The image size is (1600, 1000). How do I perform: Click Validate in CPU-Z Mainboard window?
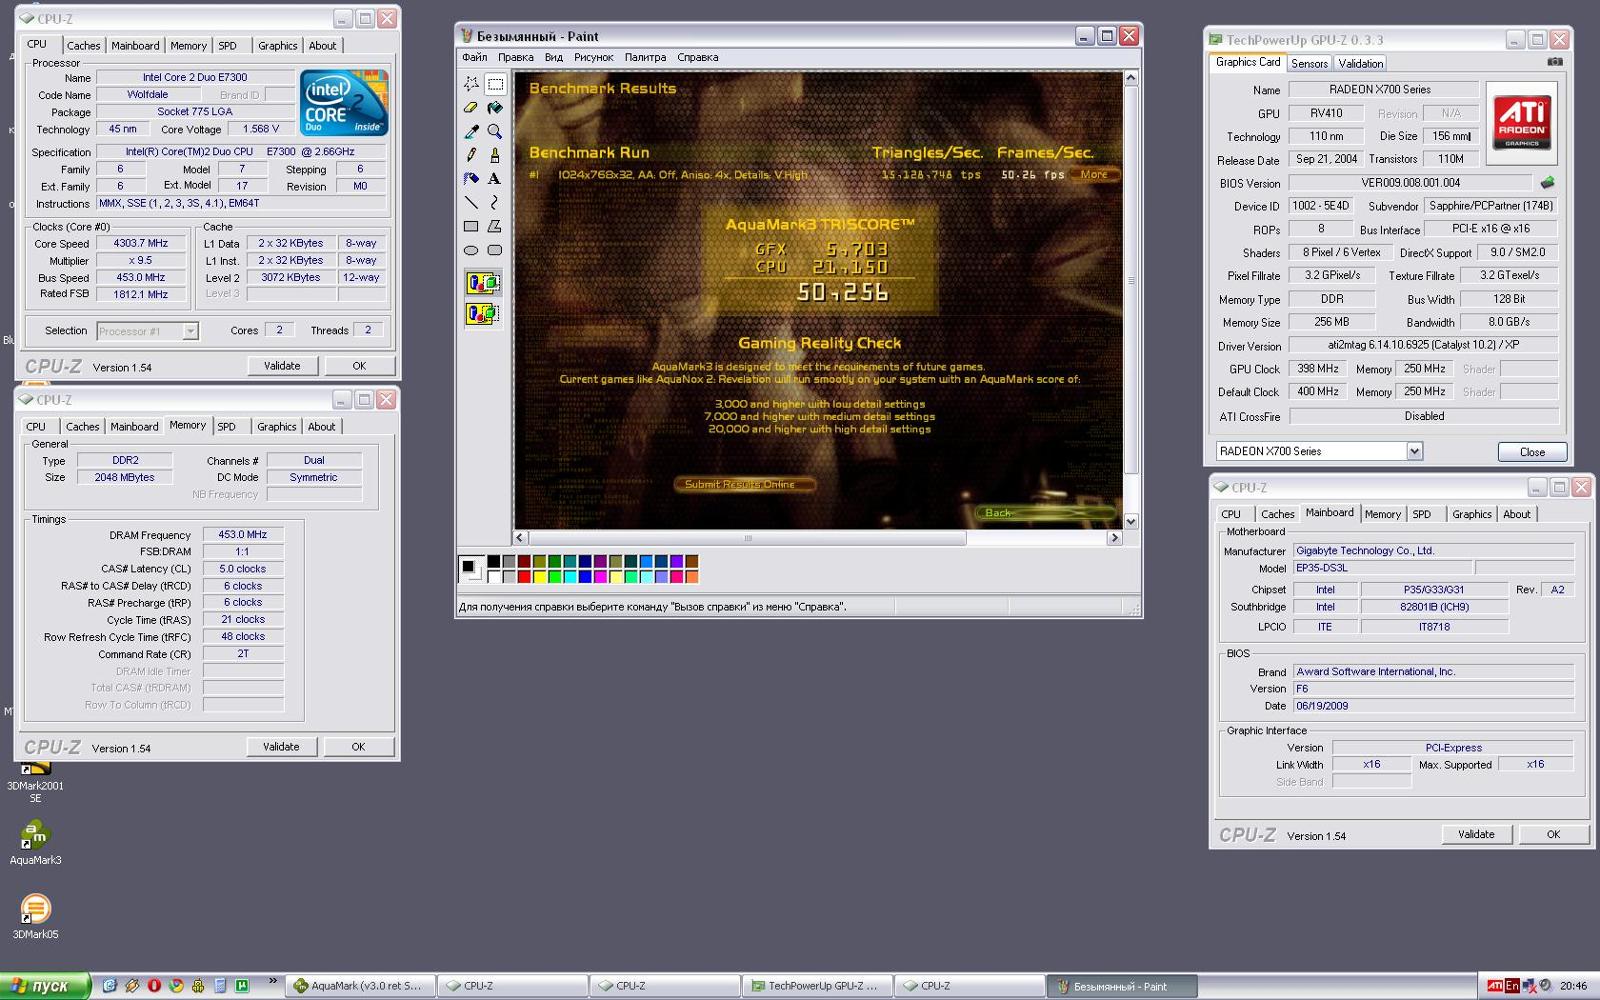[1476, 834]
